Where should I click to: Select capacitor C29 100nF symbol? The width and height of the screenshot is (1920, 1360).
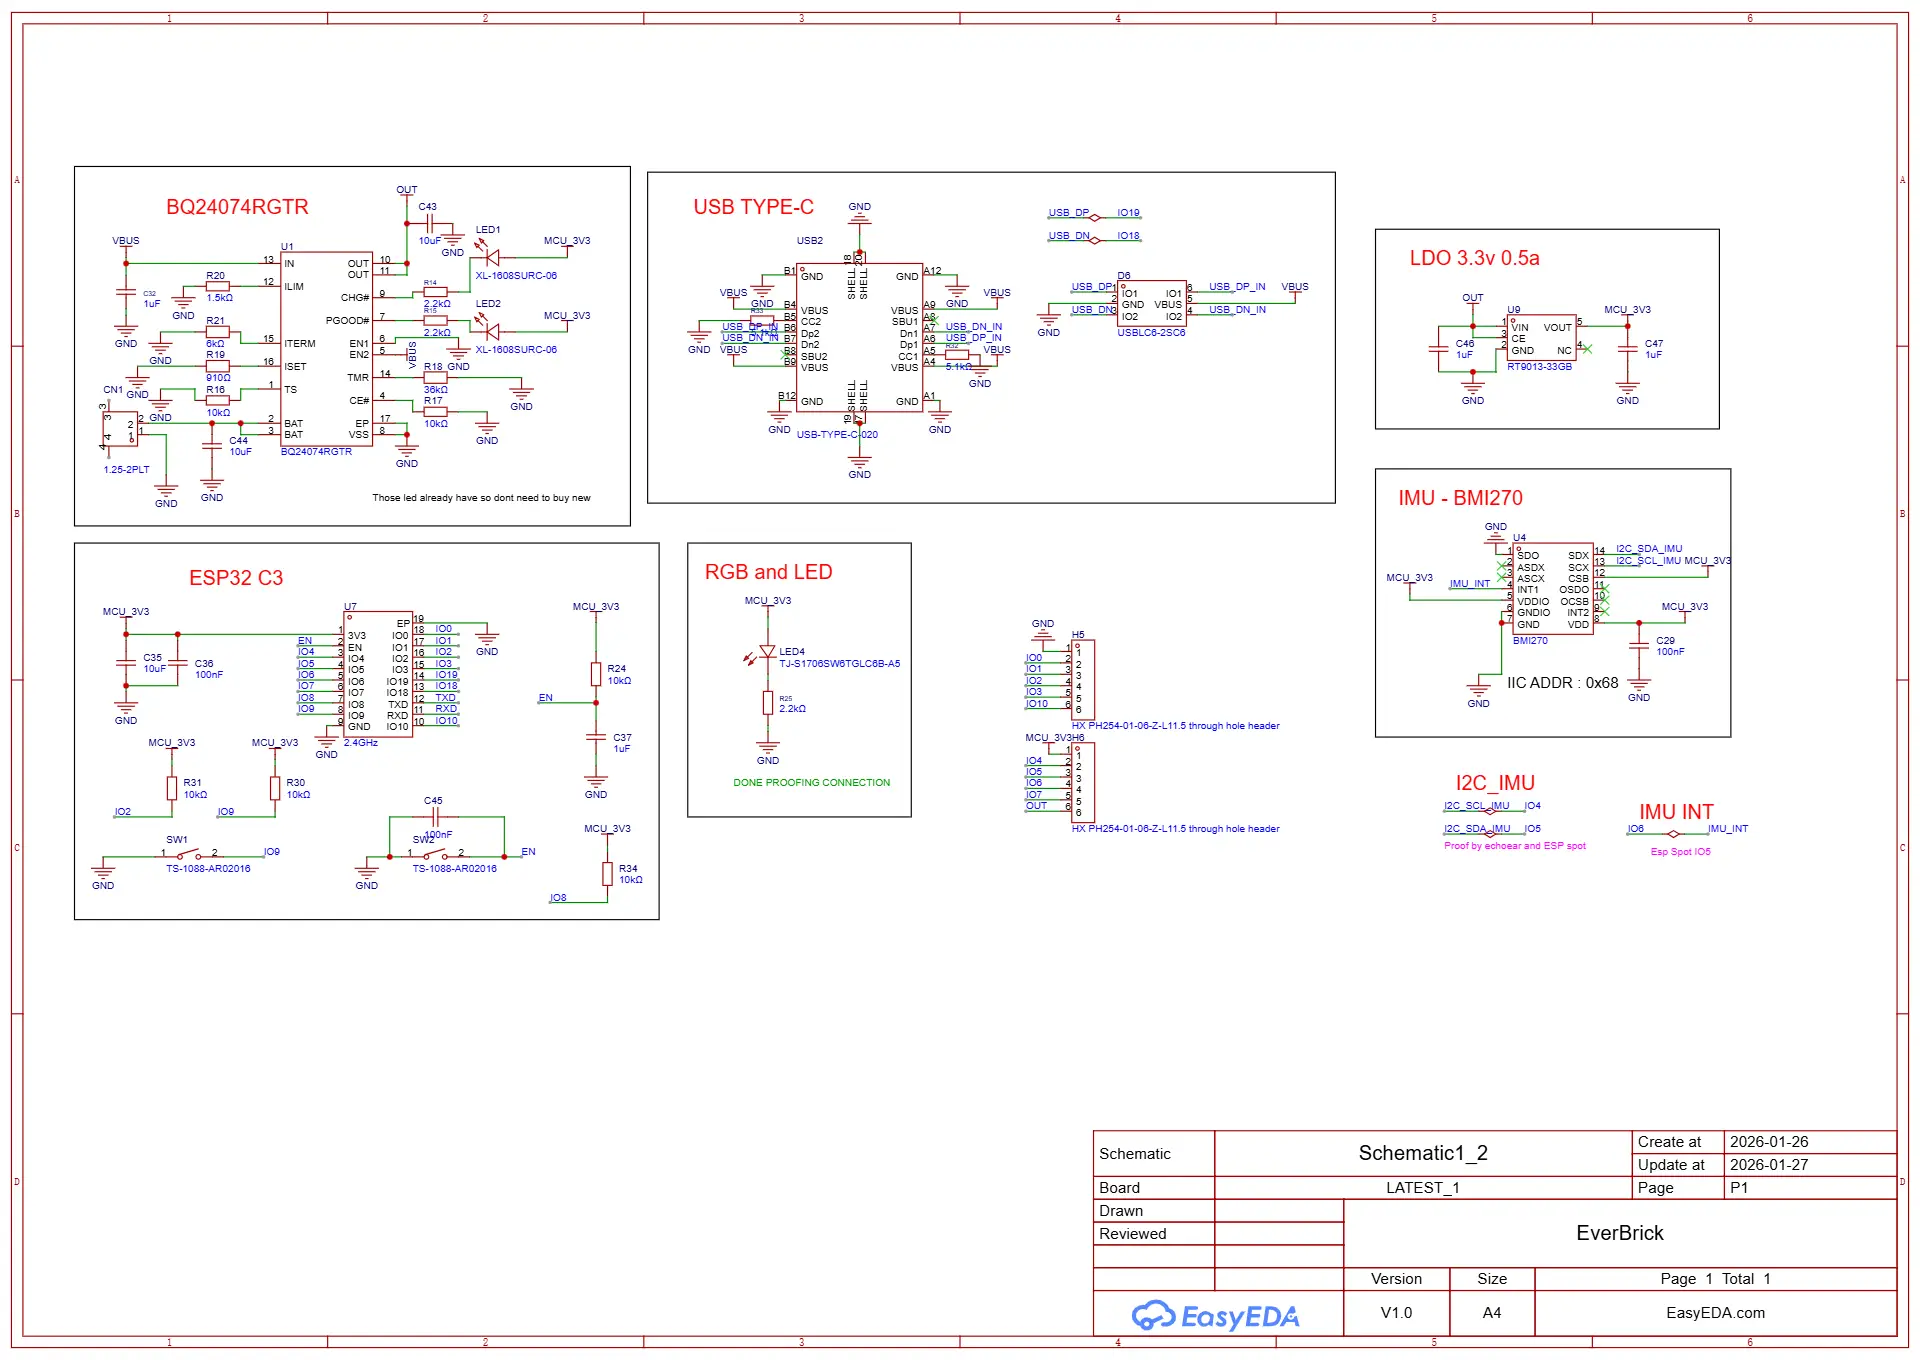click(x=1639, y=646)
